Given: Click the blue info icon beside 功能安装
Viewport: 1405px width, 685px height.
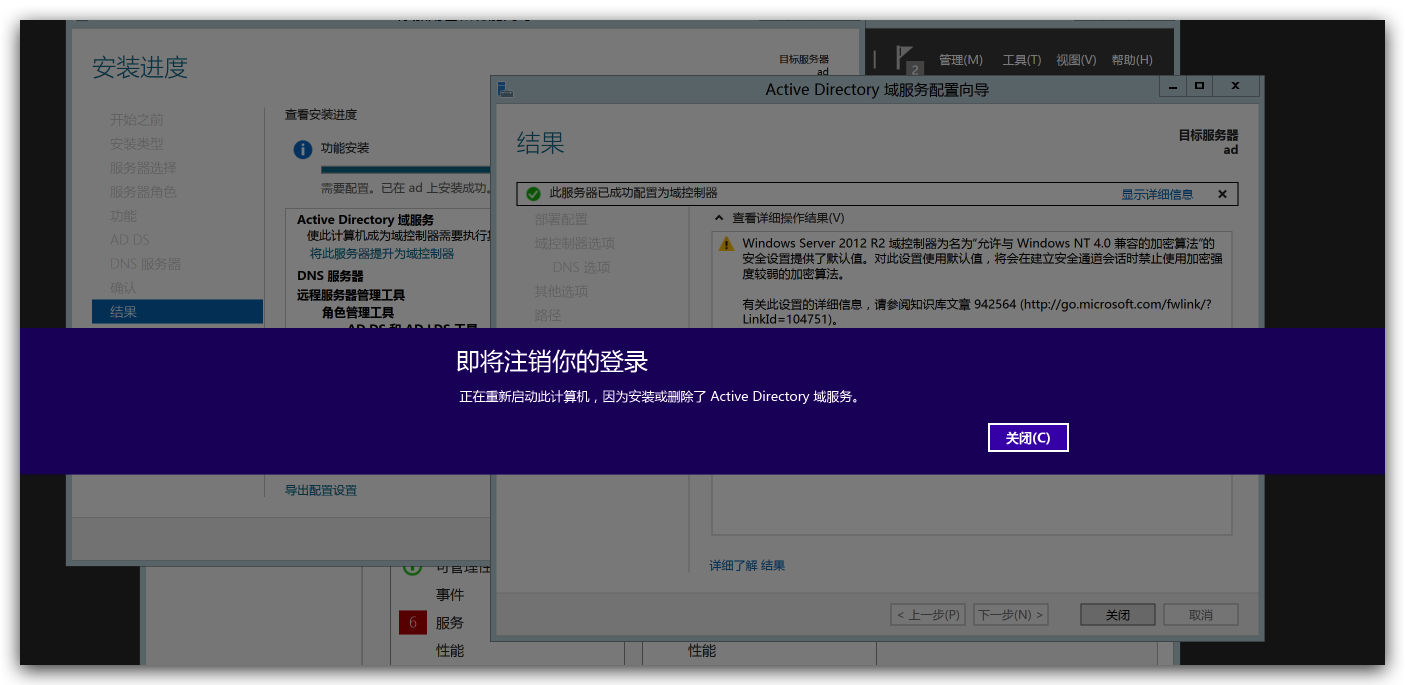Looking at the screenshot, I should point(303,149).
